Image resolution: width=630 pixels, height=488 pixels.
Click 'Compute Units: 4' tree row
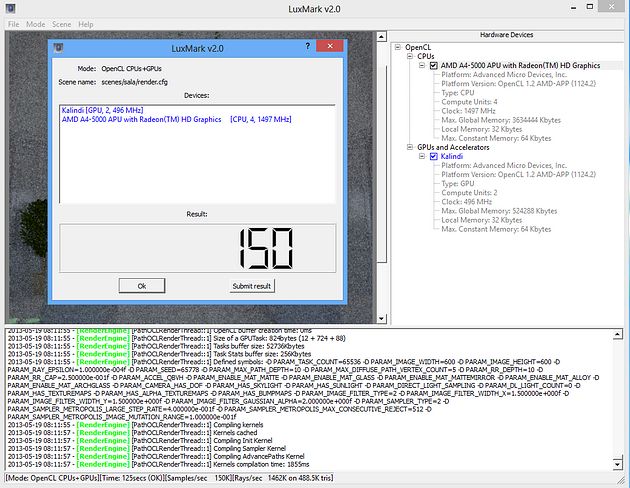469,102
